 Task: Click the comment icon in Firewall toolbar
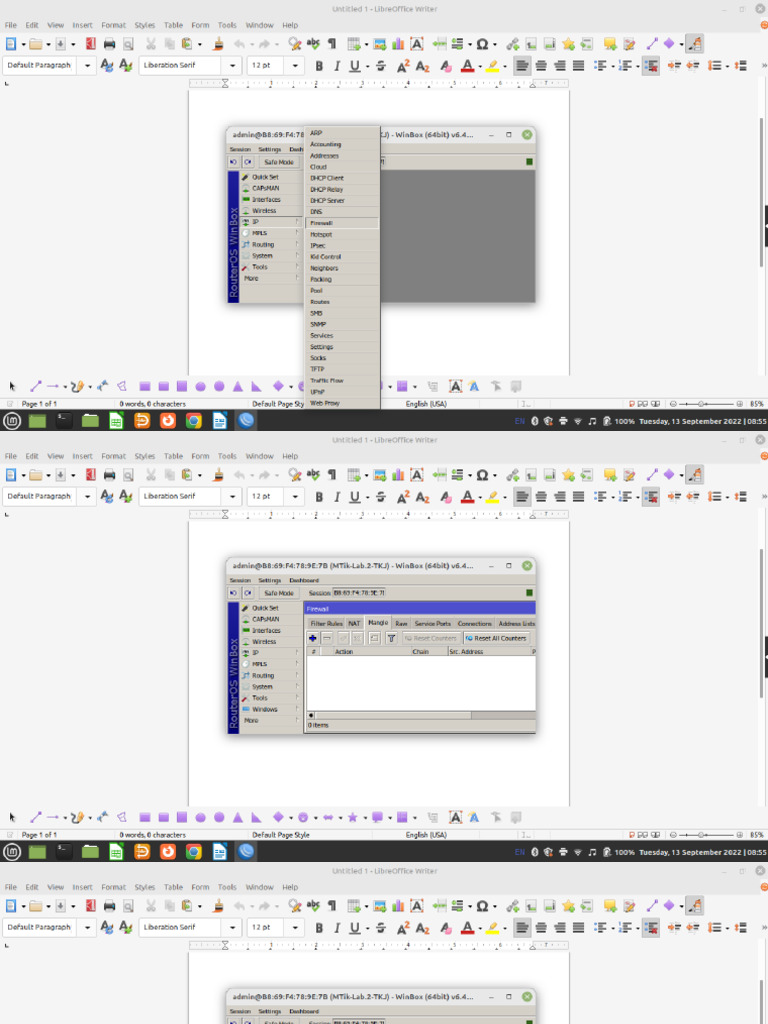[374, 638]
